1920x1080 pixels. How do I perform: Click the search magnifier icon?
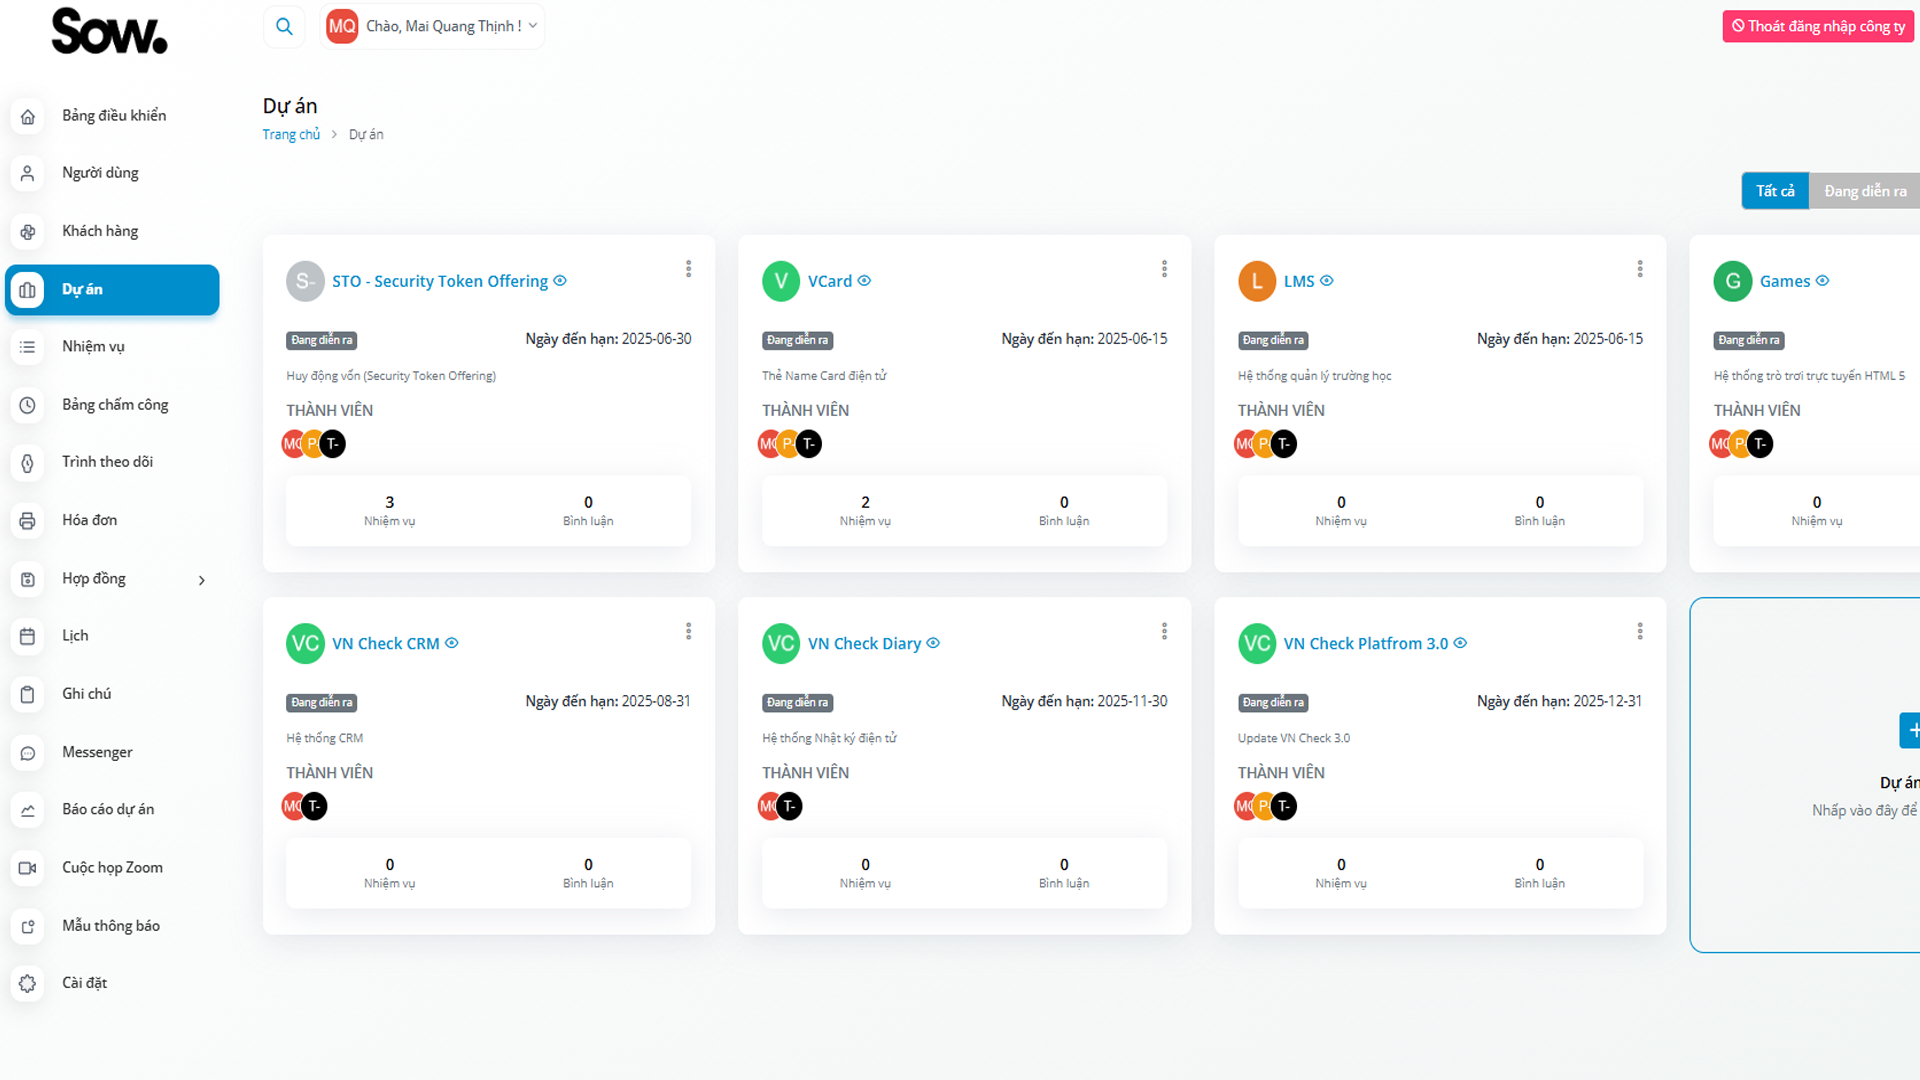[x=284, y=27]
